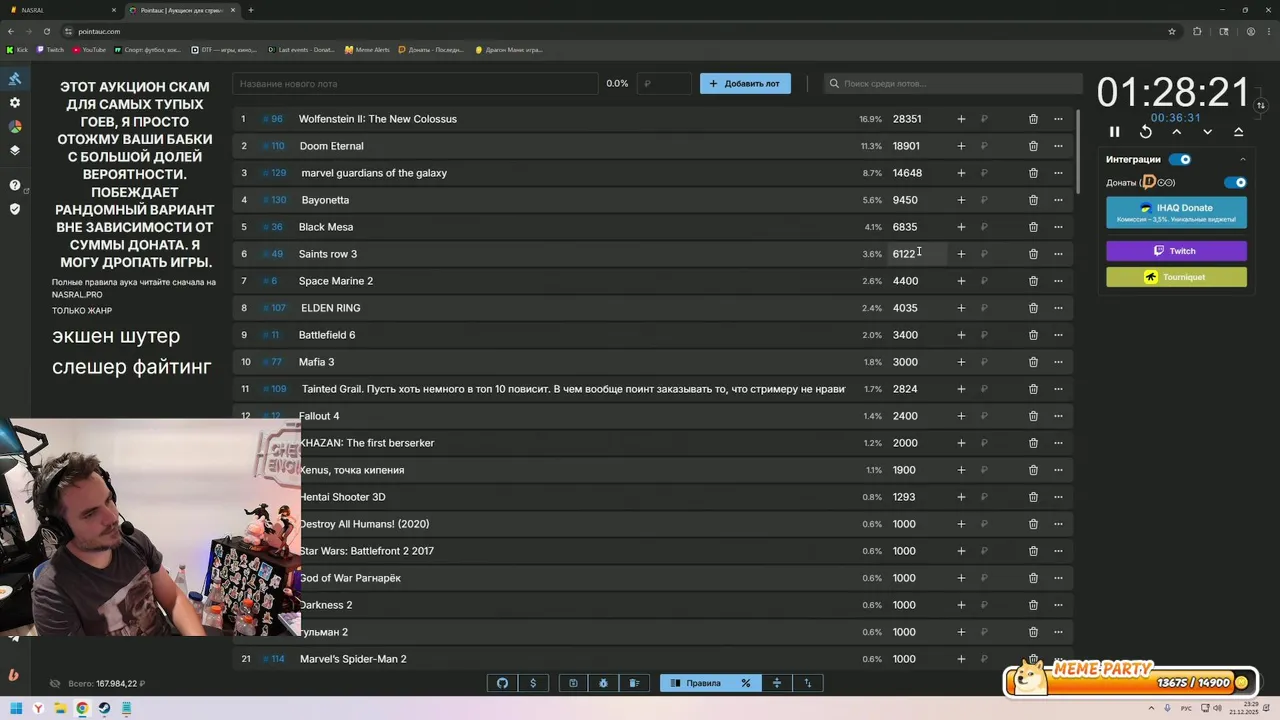Collapse the Интеграции section chevron

click(1243, 159)
